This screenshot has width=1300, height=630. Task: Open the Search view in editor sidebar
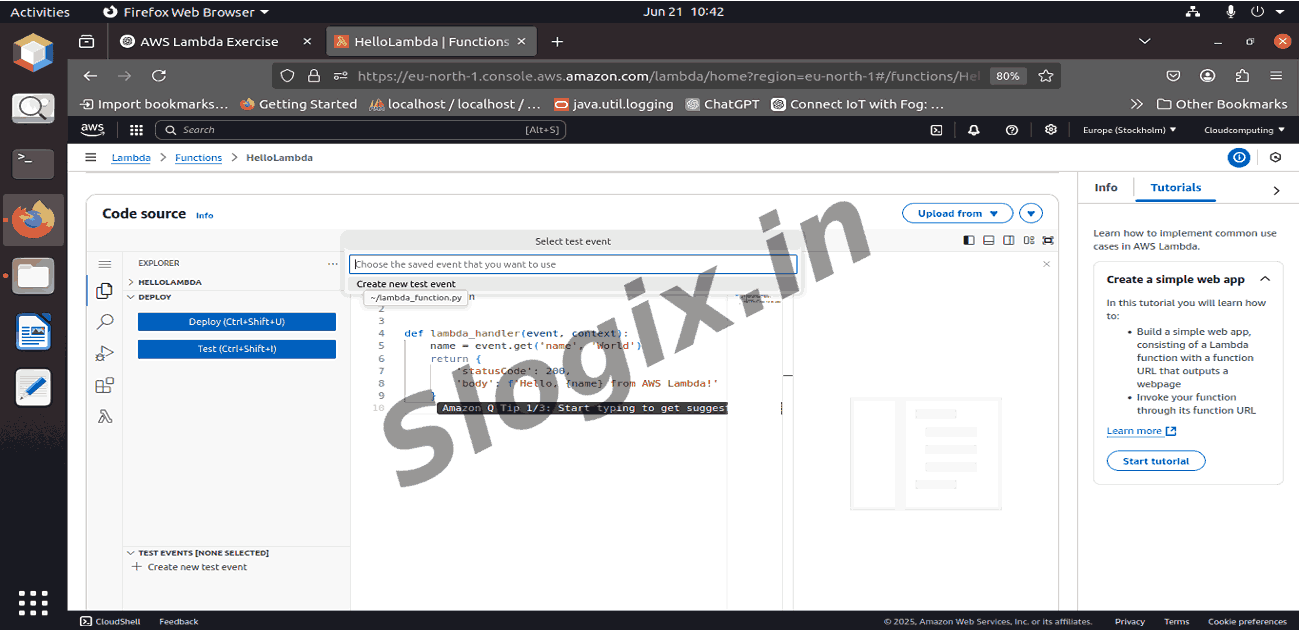pyautogui.click(x=104, y=322)
